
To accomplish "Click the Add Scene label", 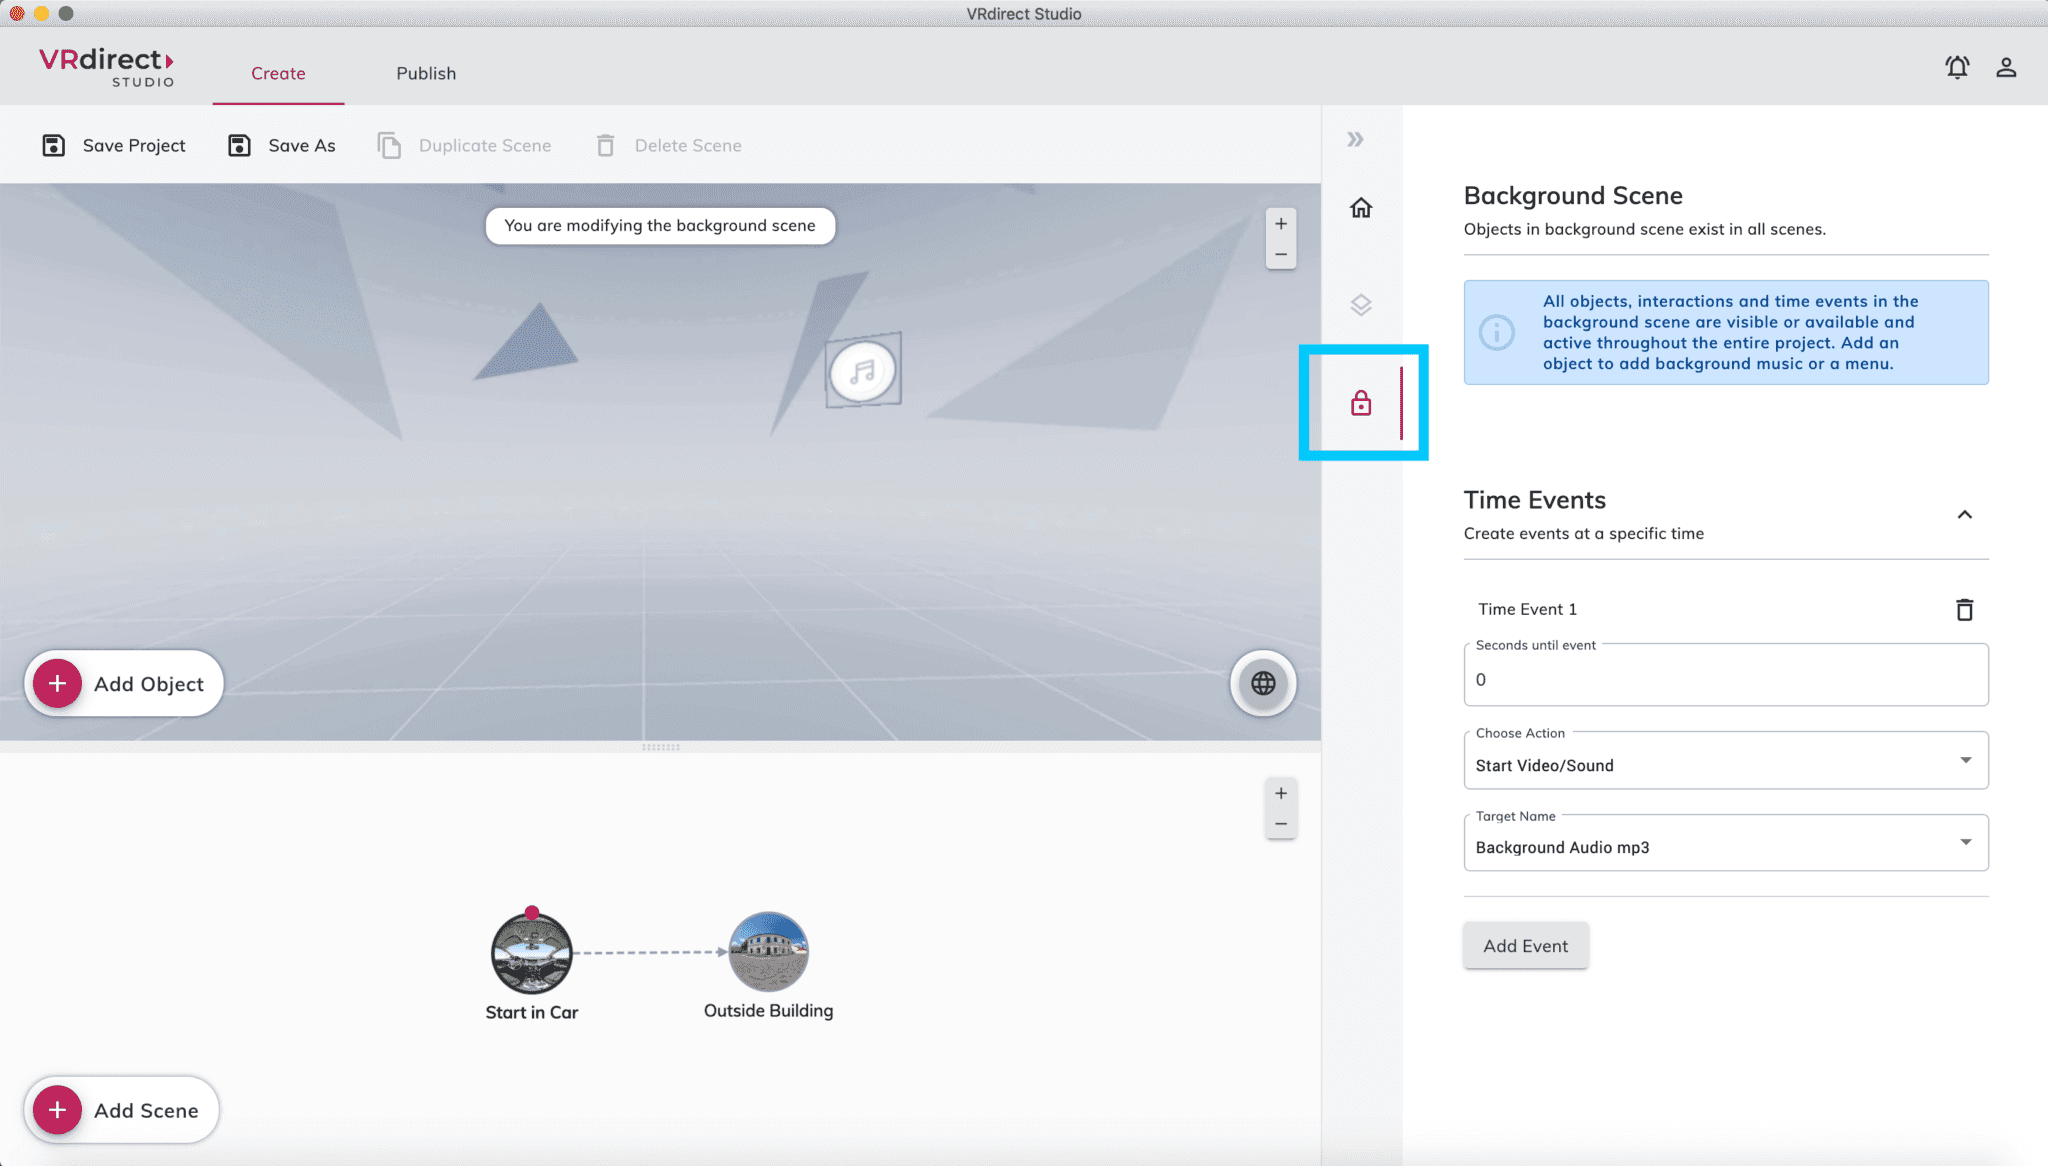I will pos(146,1111).
